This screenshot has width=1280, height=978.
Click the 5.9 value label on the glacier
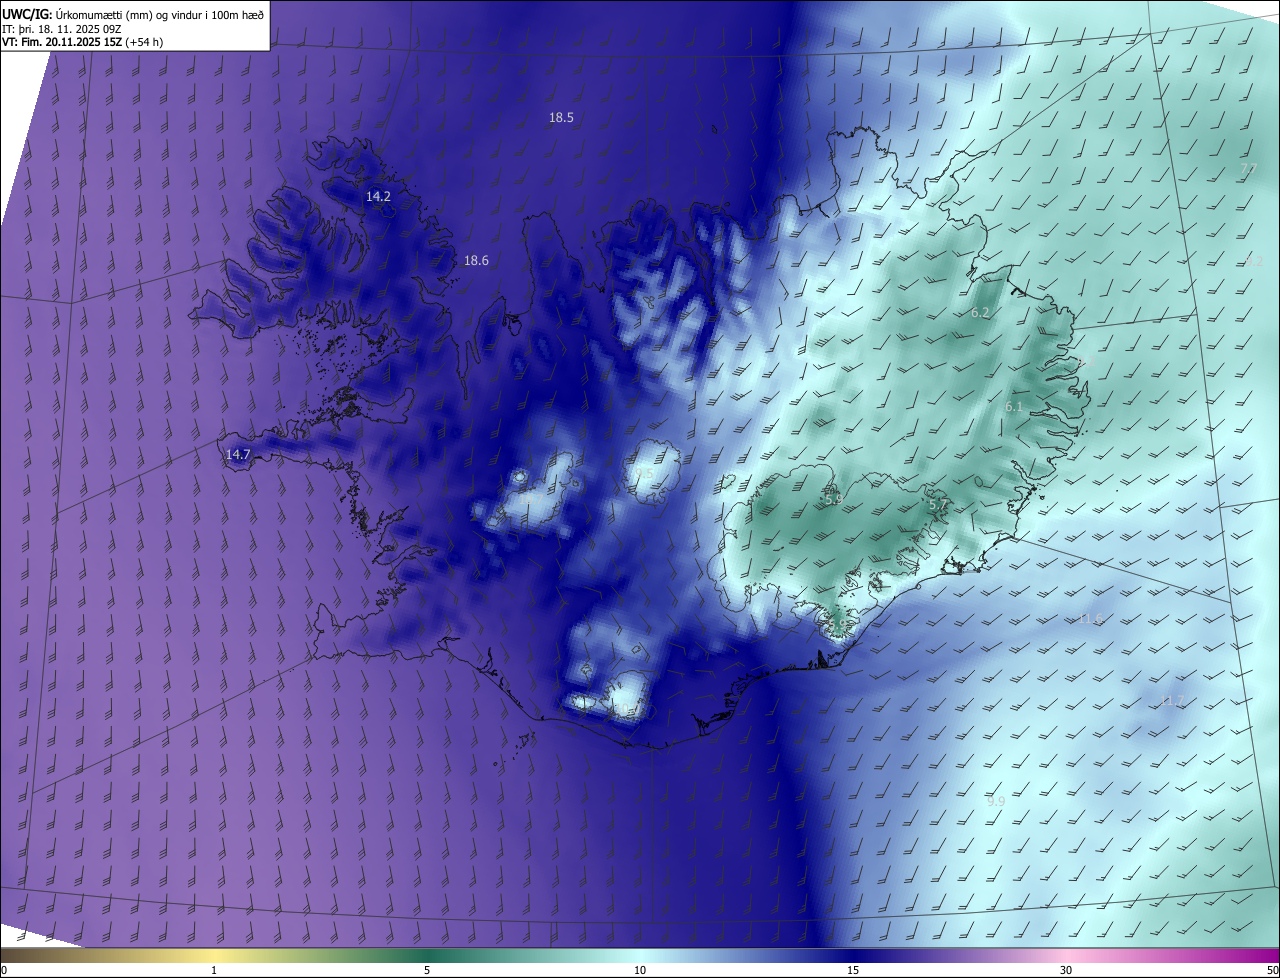834,498
